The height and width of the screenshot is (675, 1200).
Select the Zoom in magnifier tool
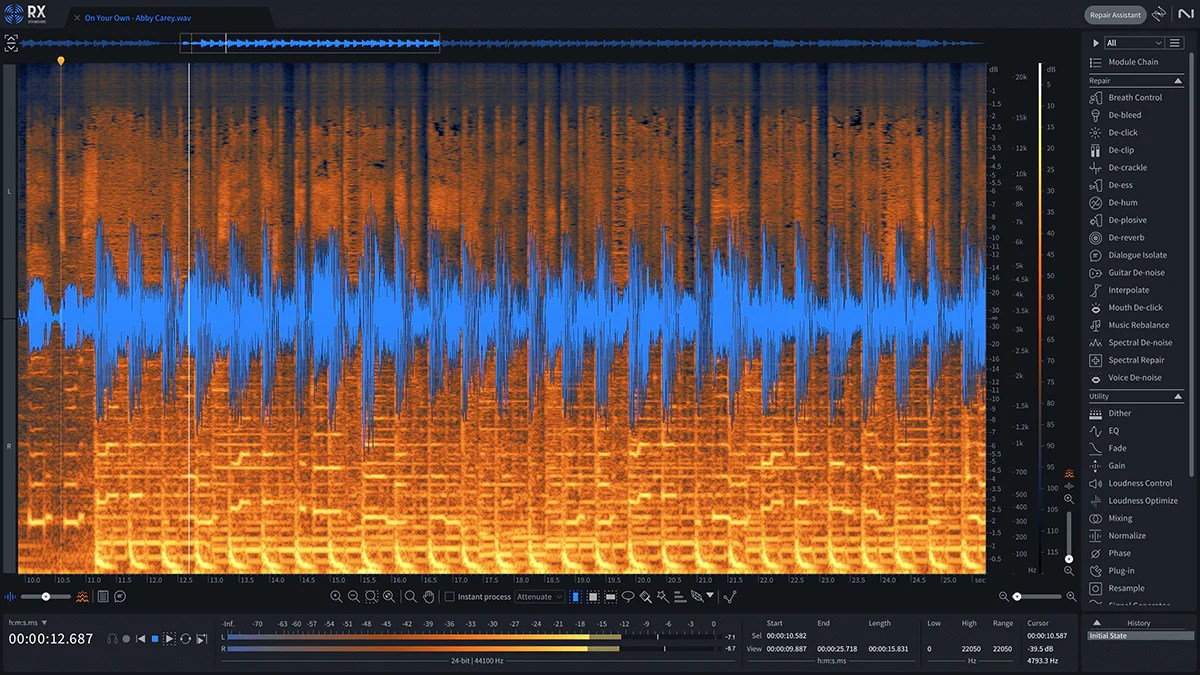pos(336,595)
